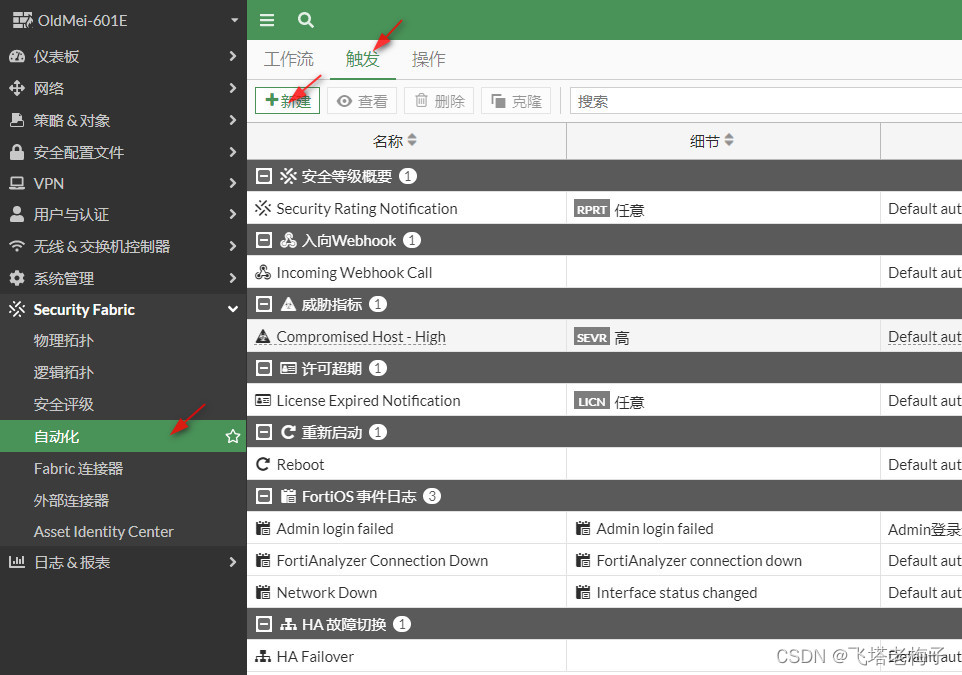Switch to the 操作 tab
Screen dimensions: 962x675
pos(428,59)
